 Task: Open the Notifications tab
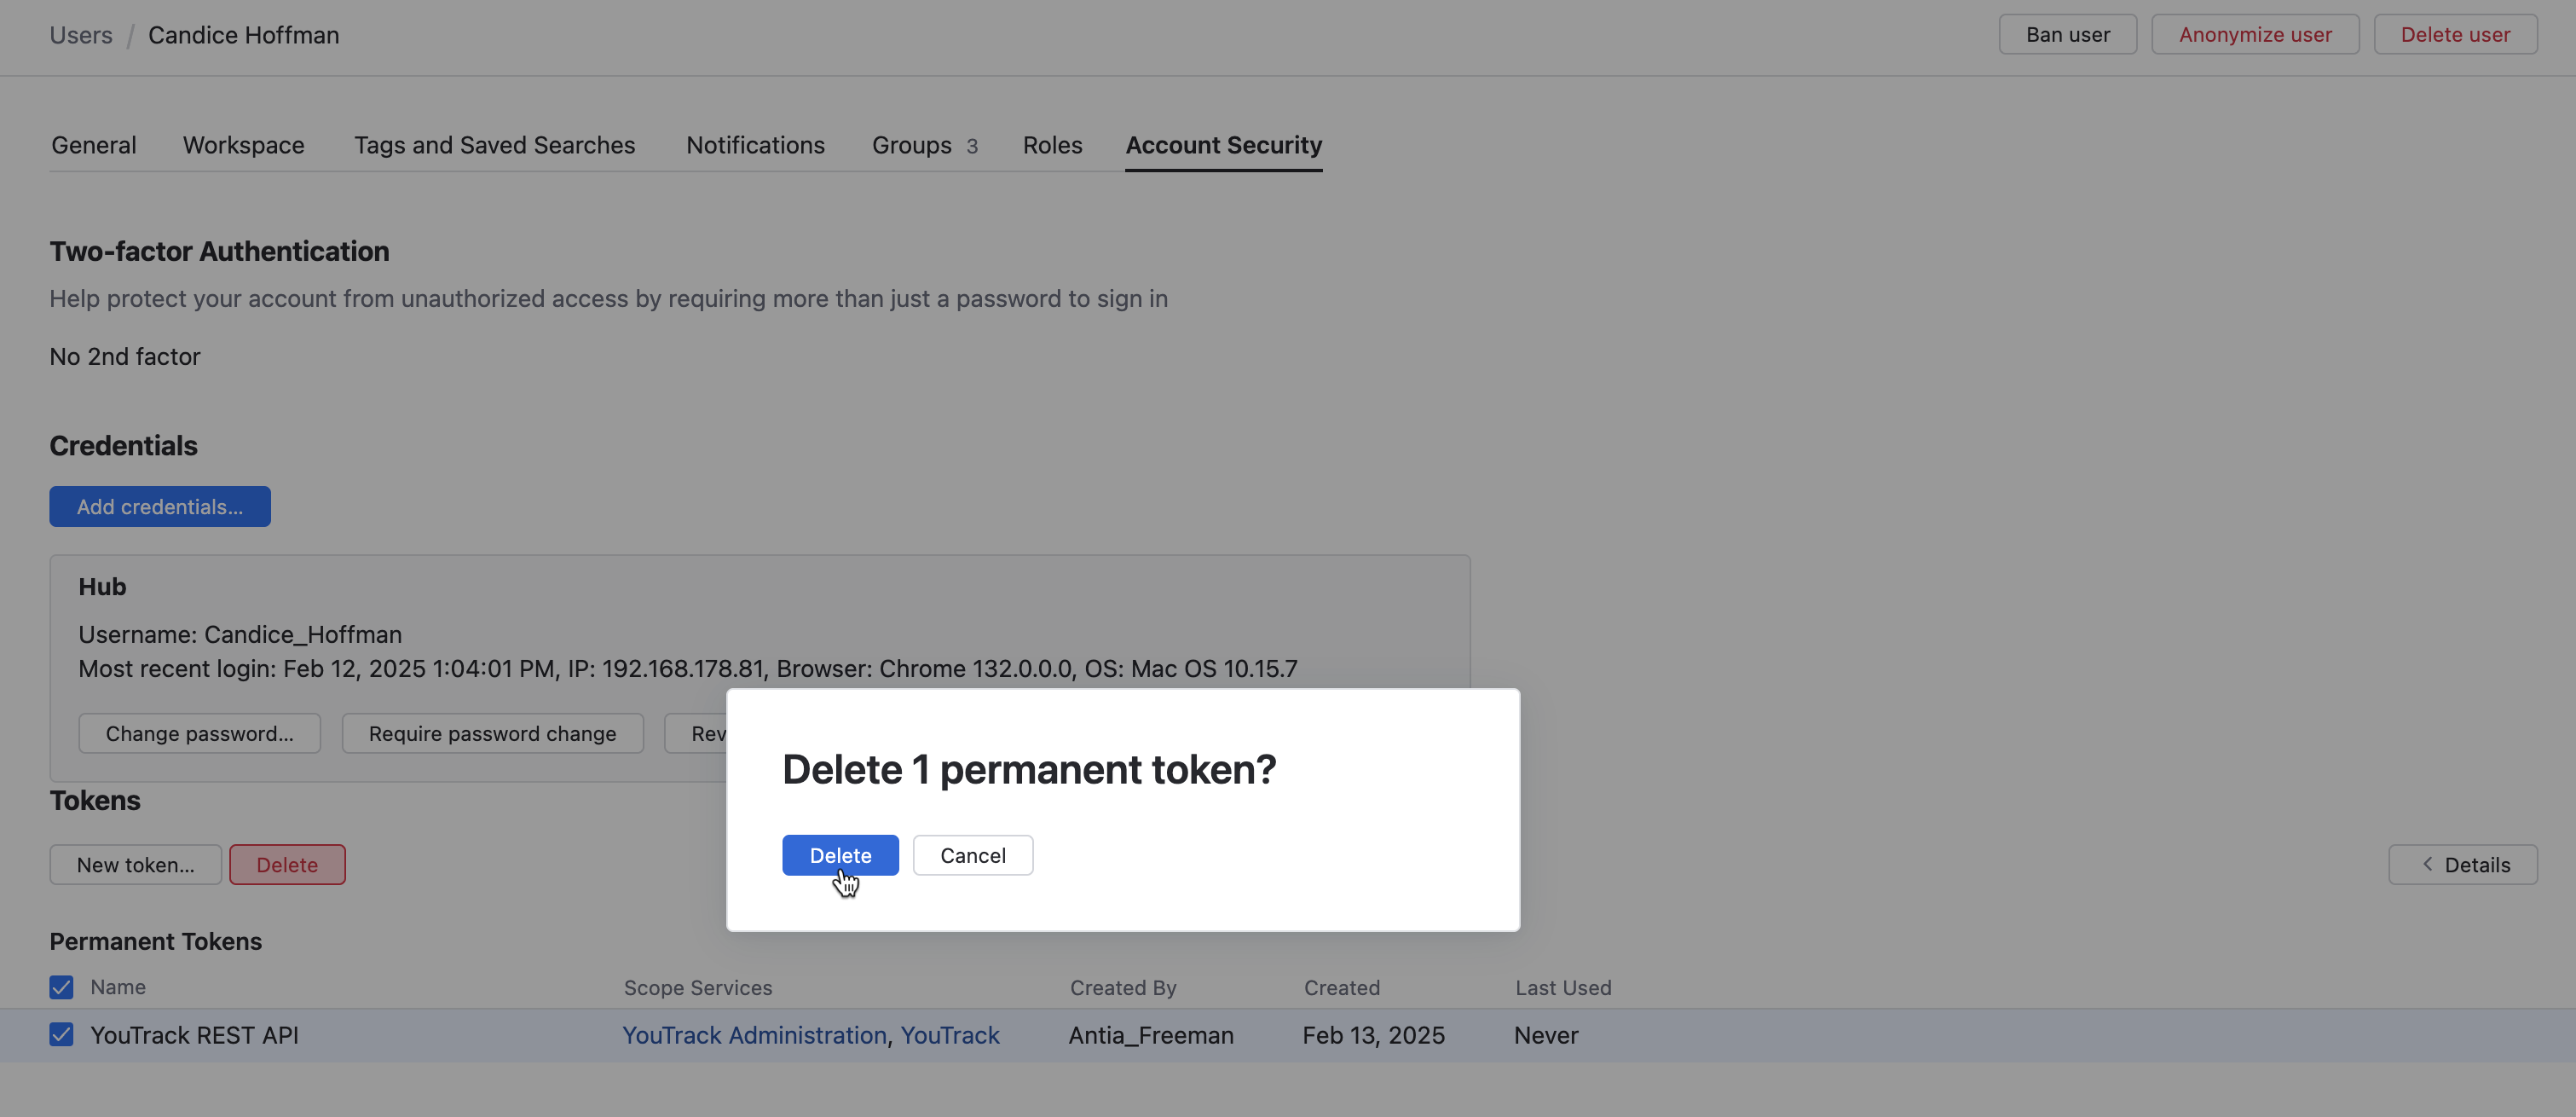[x=755, y=145]
